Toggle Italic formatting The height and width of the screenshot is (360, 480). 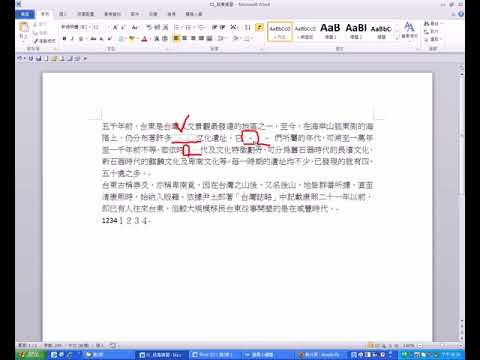[x=72, y=39]
